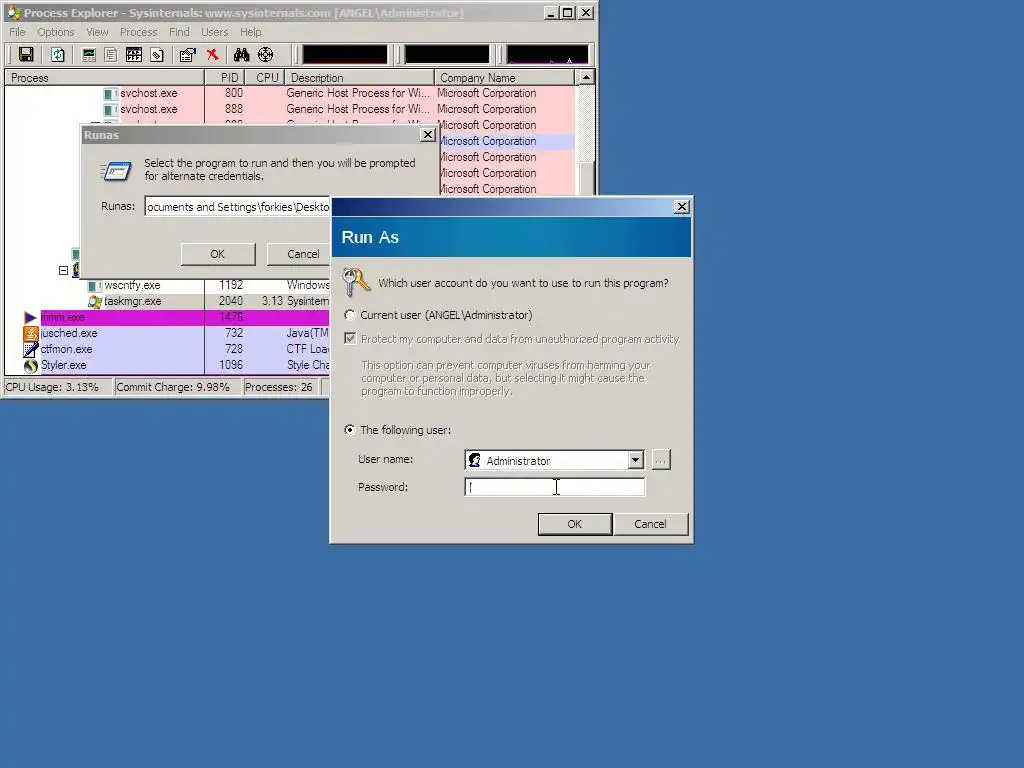Click the icon beside svchost.exe PID 888
This screenshot has height=768, width=1024.
tap(111, 109)
